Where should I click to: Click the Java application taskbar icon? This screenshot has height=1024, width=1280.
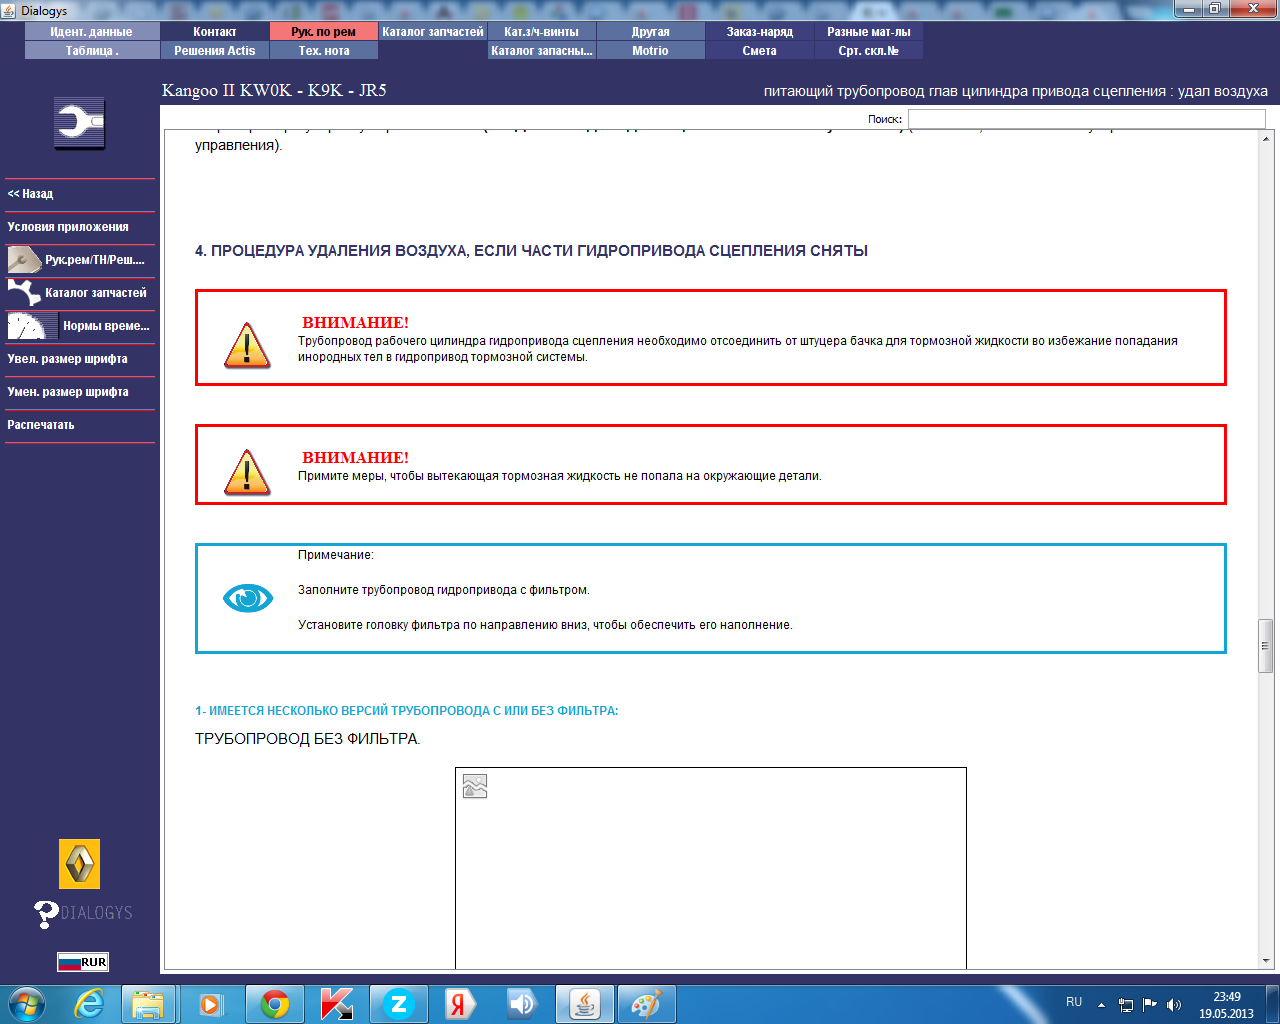point(585,1004)
